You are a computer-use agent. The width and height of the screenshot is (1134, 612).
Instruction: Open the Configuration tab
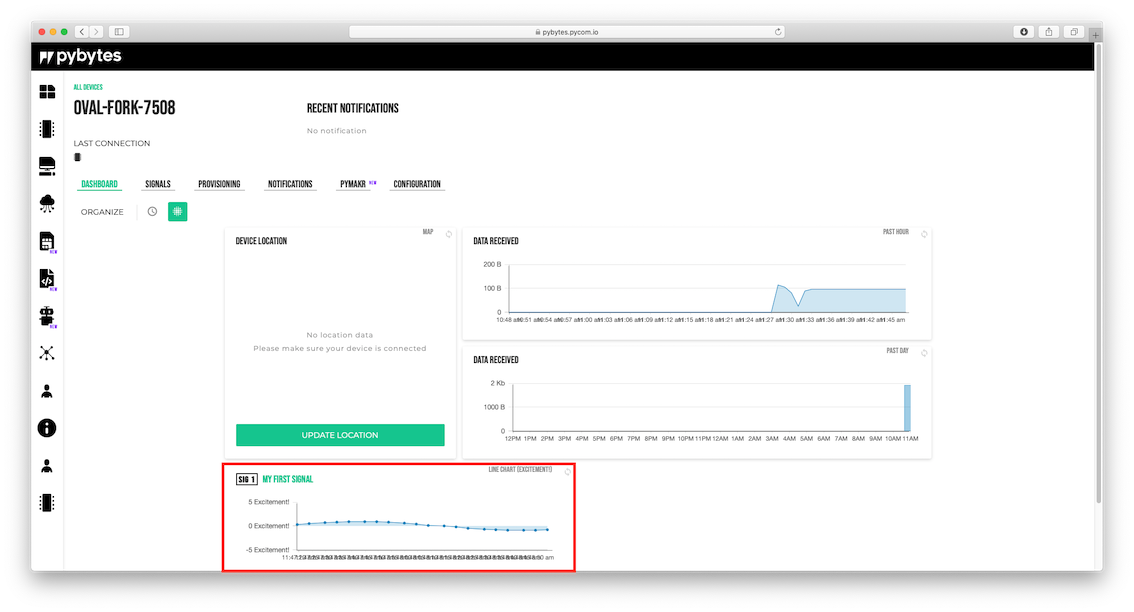[x=417, y=184]
